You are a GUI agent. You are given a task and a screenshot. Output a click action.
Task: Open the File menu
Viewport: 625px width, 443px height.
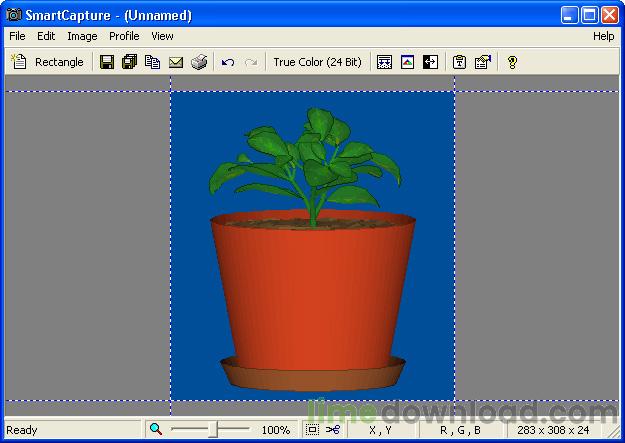(17, 36)
